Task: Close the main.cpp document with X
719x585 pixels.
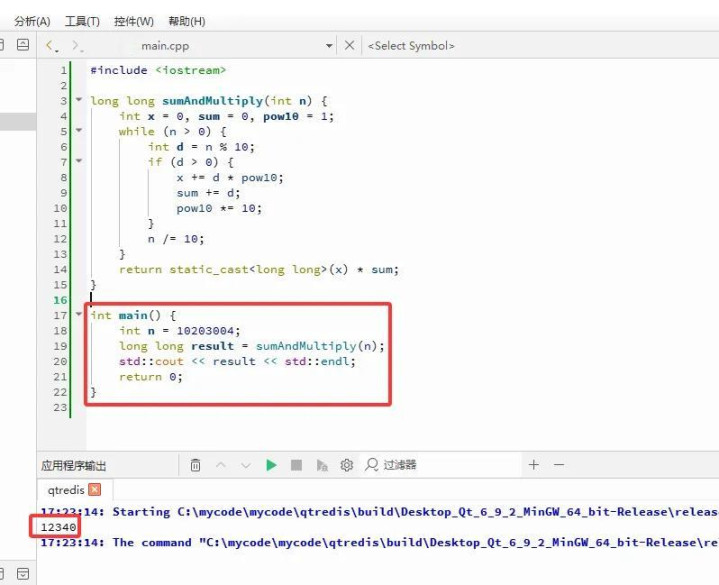Action: coord(349,45)
